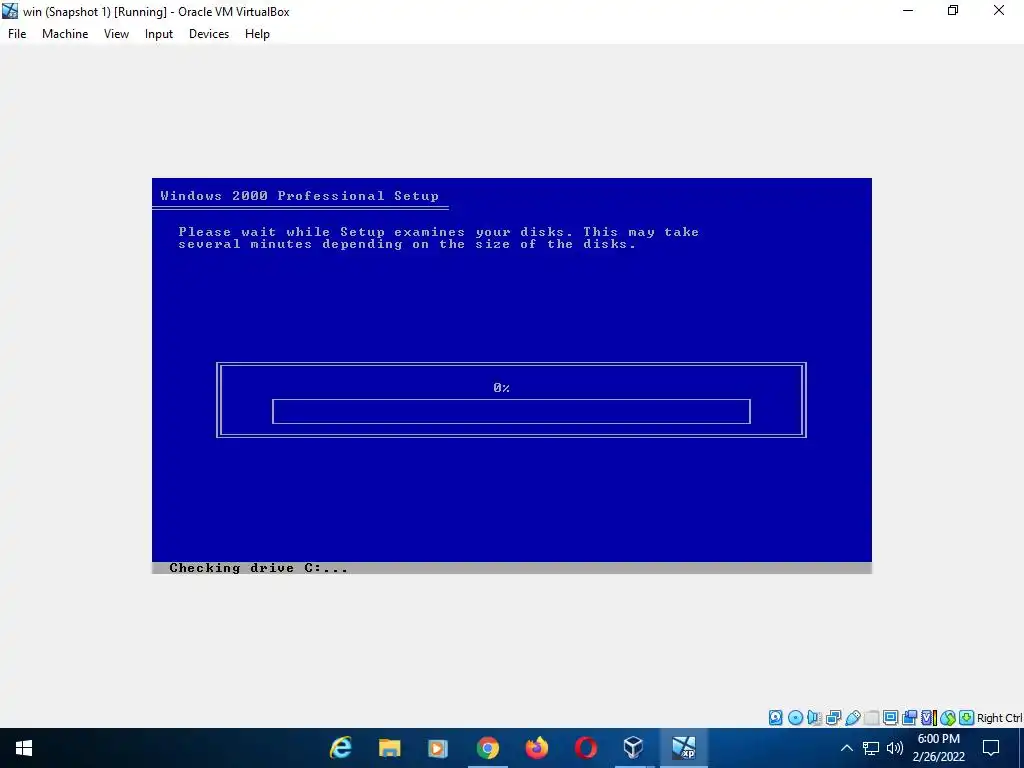Viewport: 1024px width, 768px height.
Task: Click the hard disk activity indicator icon
Action: click(775, 718)
